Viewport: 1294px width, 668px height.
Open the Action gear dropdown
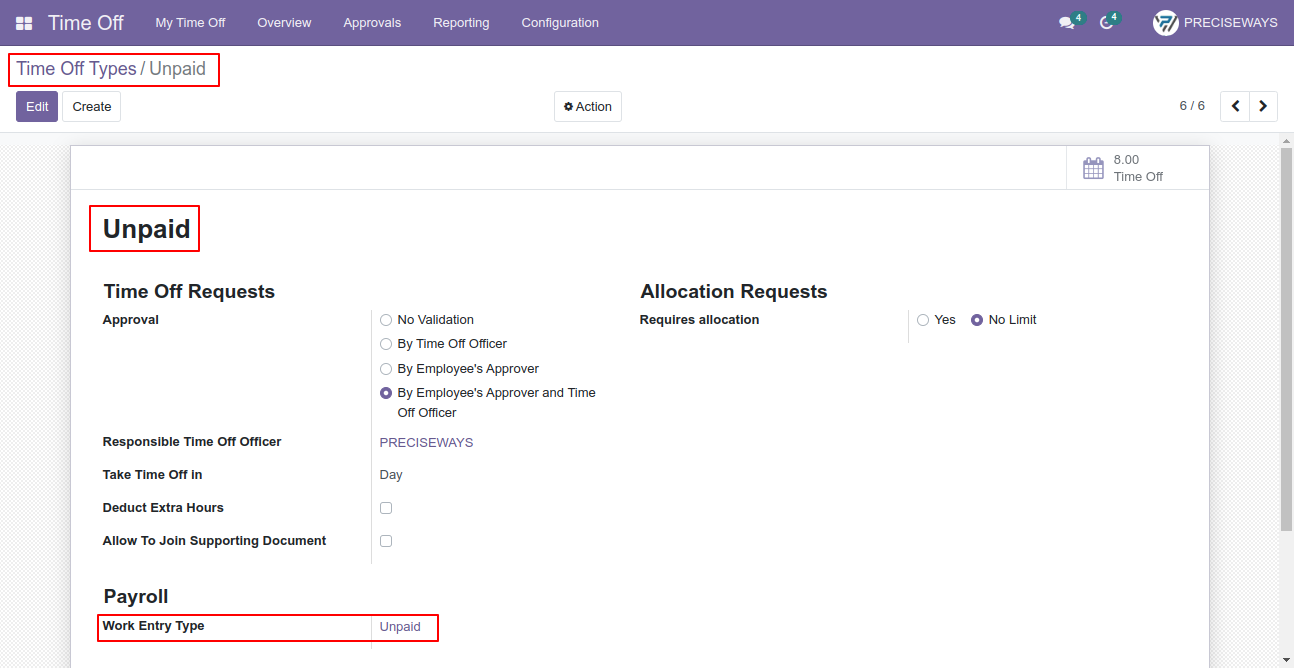click(588, 107)
